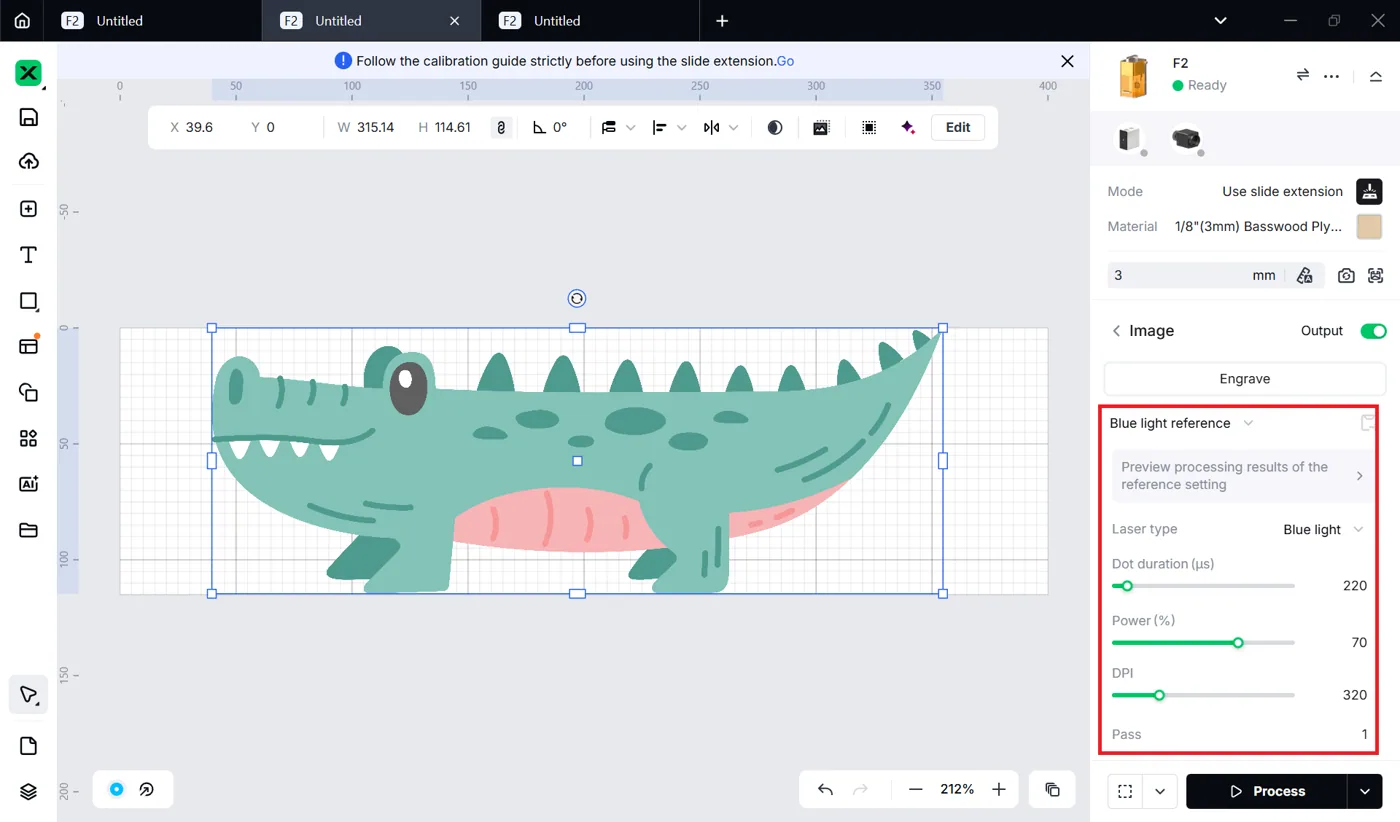Screen dimensions: 1400x822
Task: Click the Engrave button
Action: 1245,379
